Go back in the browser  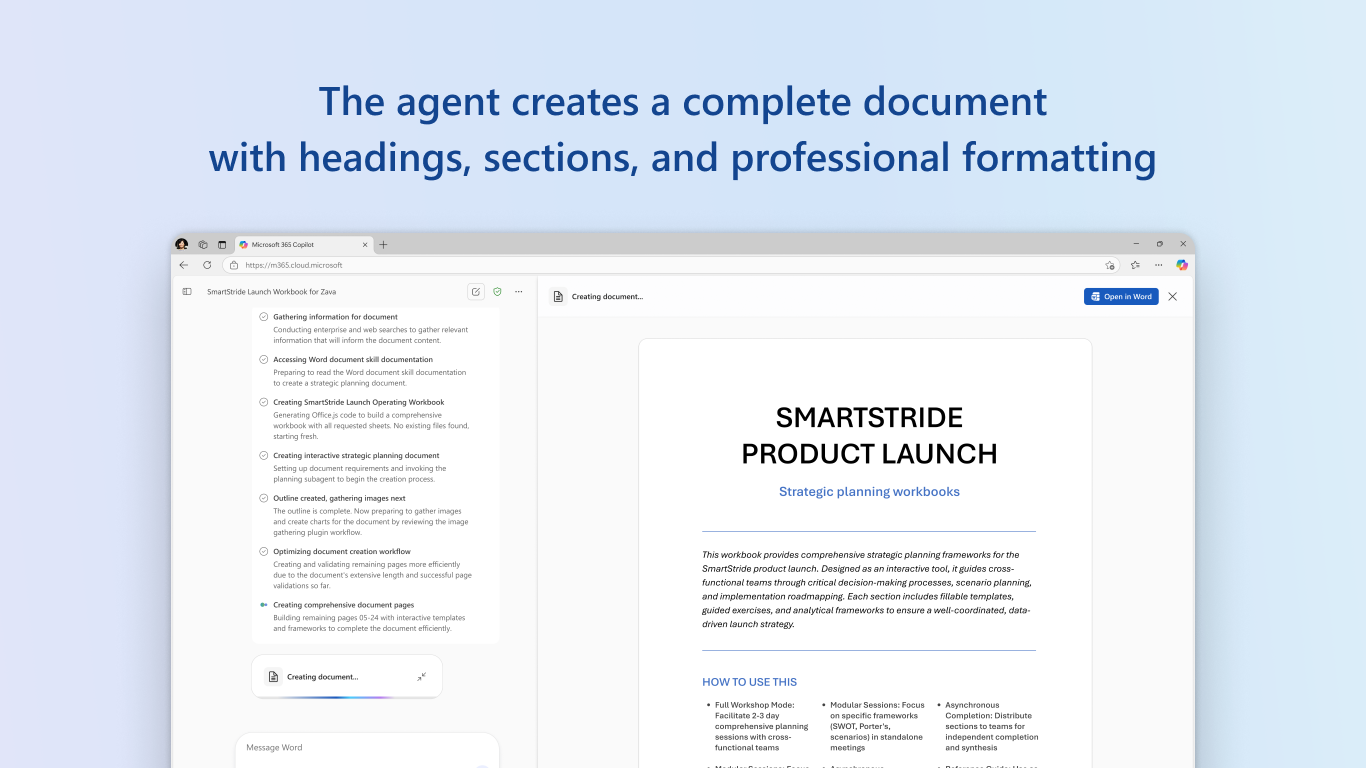click(183, 265)
